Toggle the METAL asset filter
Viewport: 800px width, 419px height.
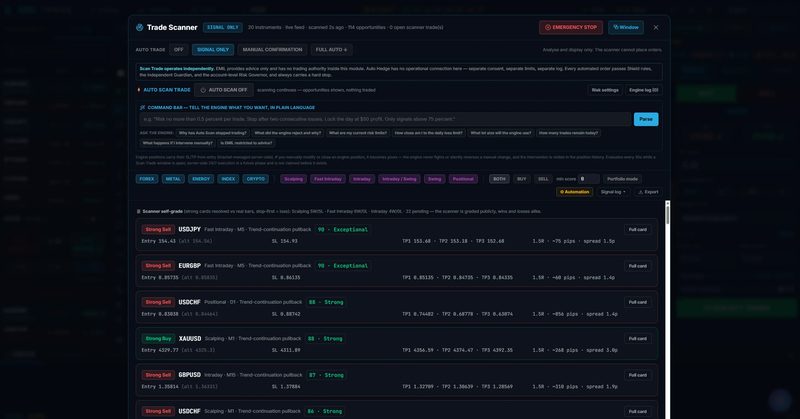coord(173,179)
